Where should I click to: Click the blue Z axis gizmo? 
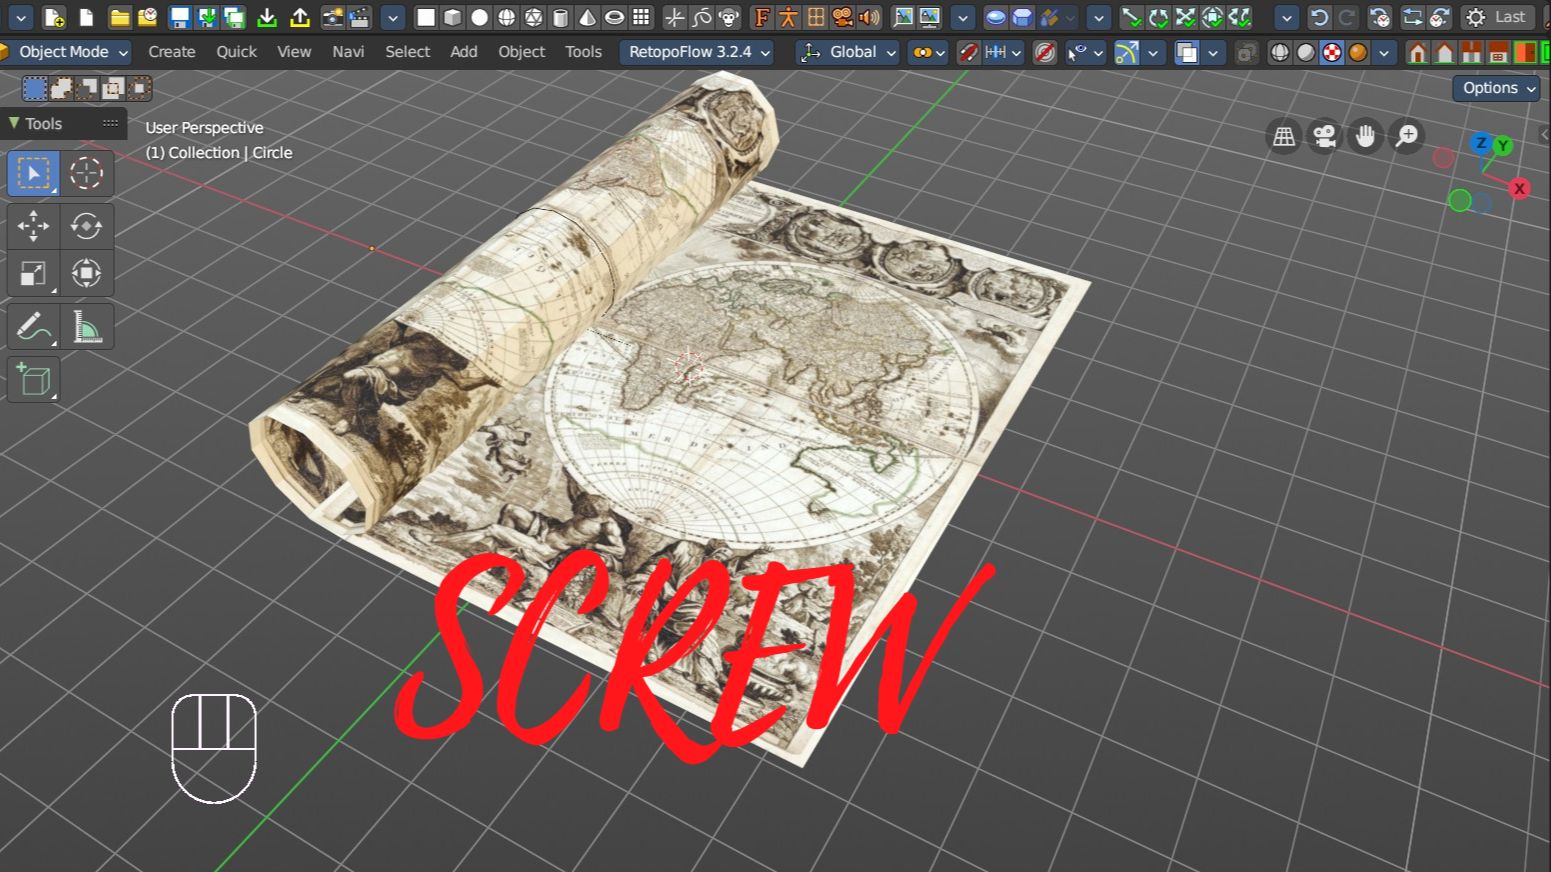pos(1481,143)
